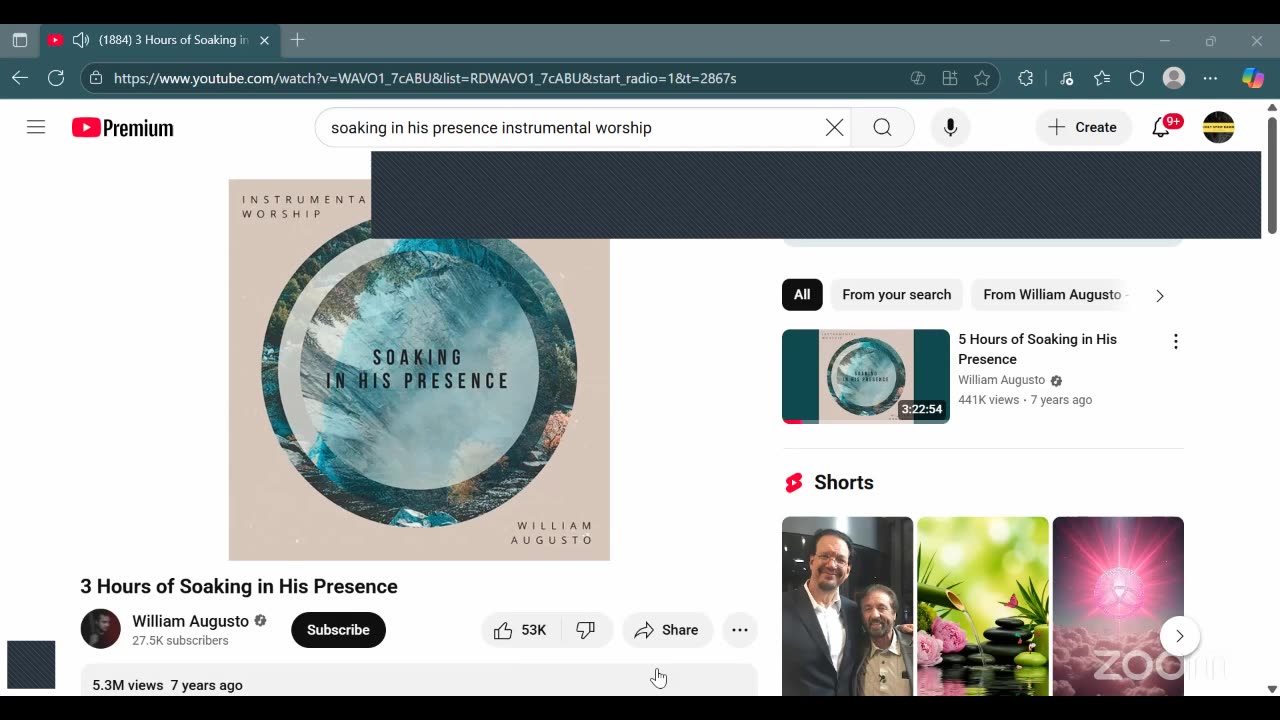
Task: Open William Augusto channel name link
Action: click(x=190, y=621)
